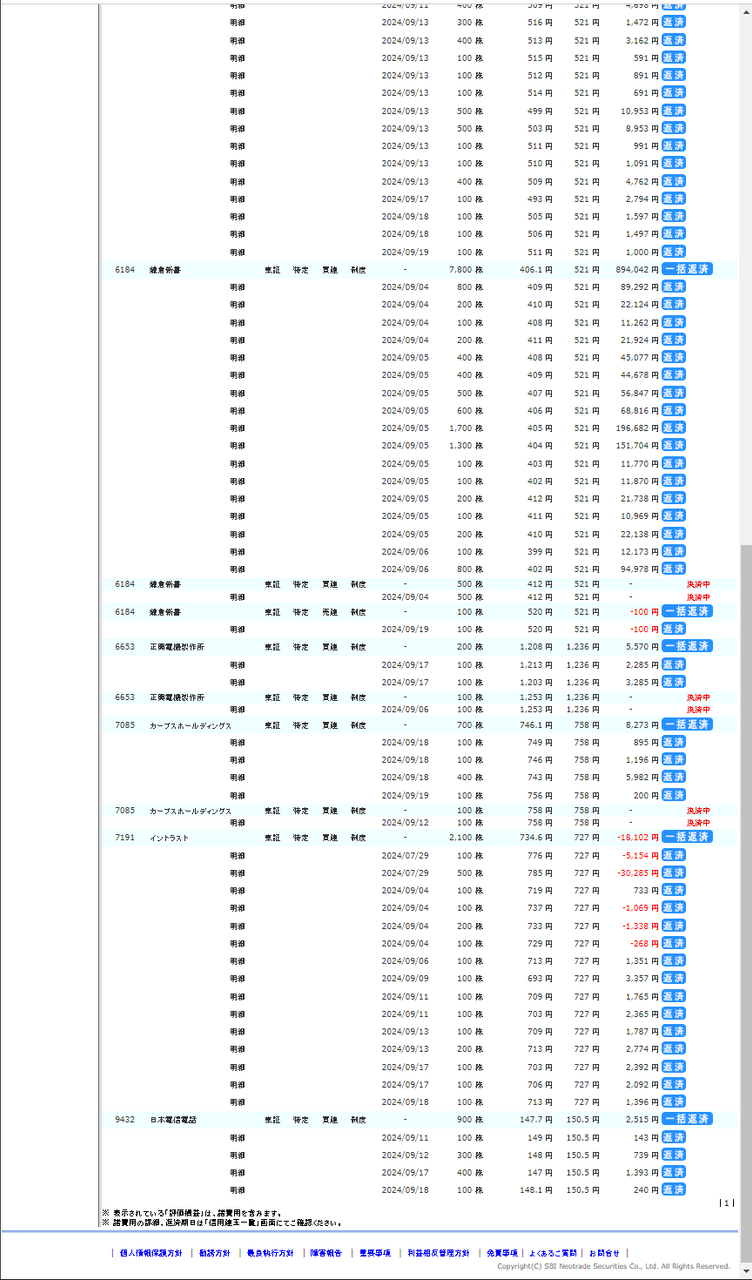The width and height of the screenshot is (752, 1280).
Task: Open the 勧誘方針 footer link
Action: point(214,1253)
